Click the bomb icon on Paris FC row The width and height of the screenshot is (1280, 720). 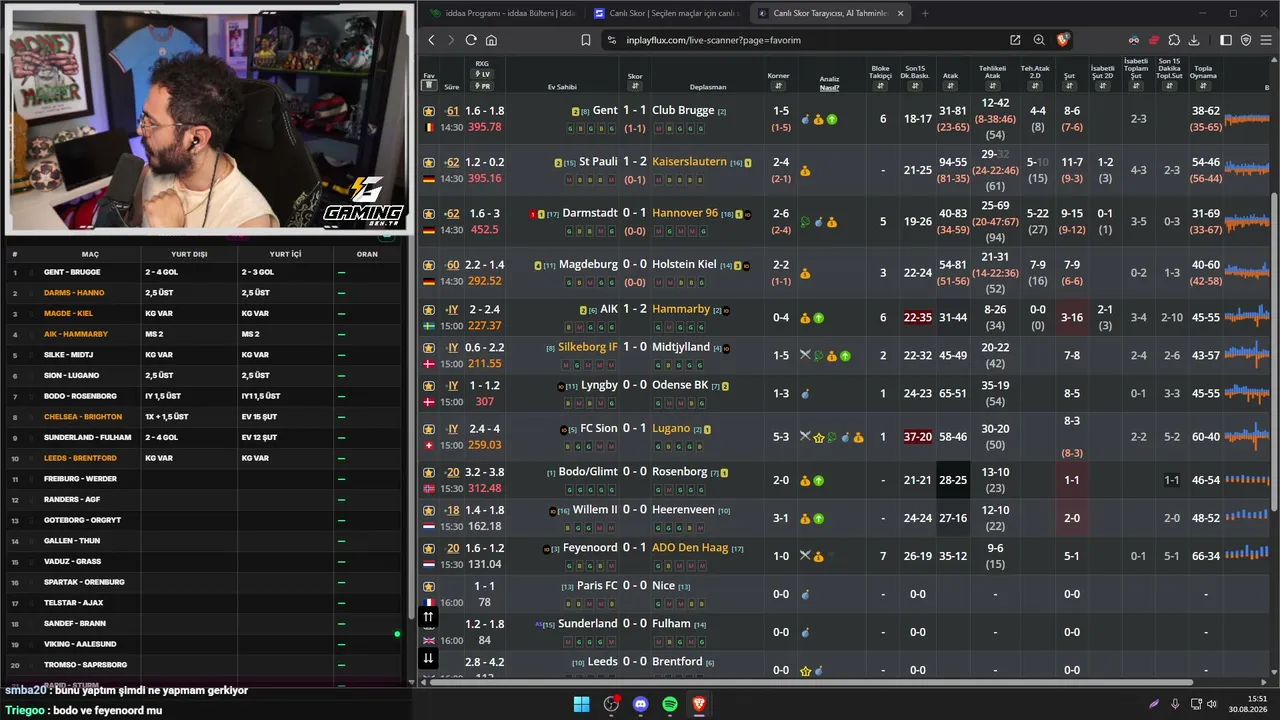pos(805,594)
